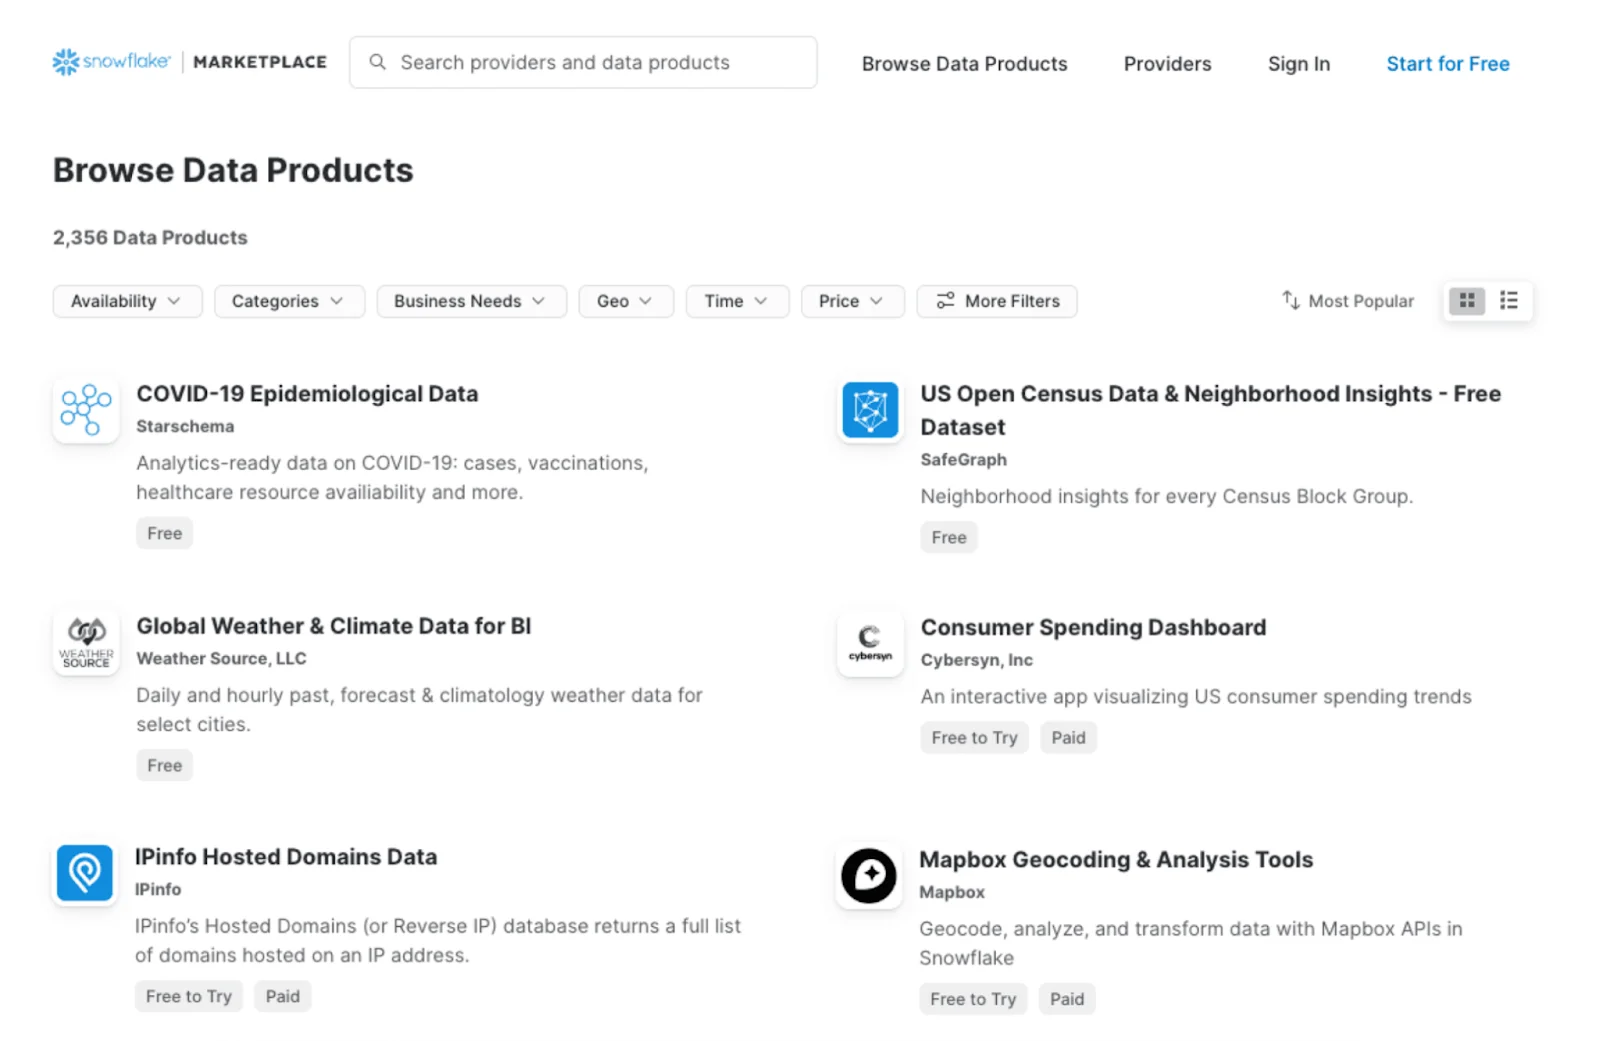The image size is (1600, 1041).
Task: Expand the Time filter
Action: point(737,301)
